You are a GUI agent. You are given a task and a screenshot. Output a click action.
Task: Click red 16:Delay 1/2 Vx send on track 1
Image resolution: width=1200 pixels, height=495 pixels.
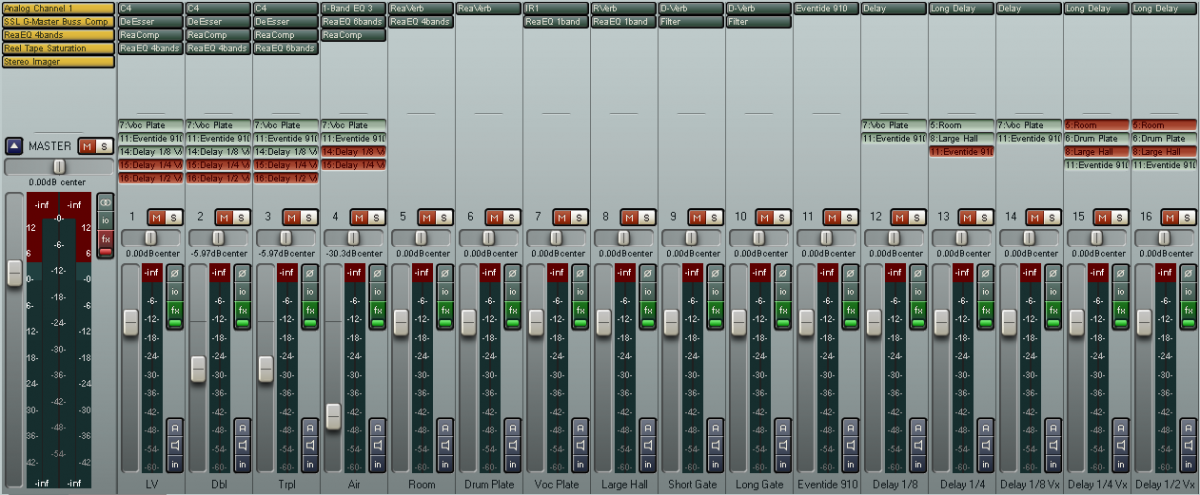coord(150,177)
